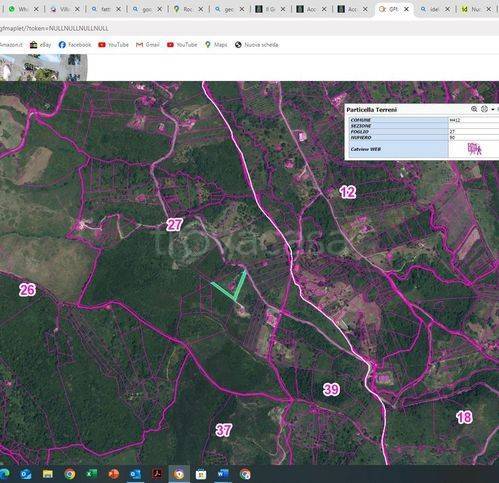Open Adobe Acrobat from the taskbar
Viewport: 499px width, 483px height.
pyautogui.click(x=157, y=474)
